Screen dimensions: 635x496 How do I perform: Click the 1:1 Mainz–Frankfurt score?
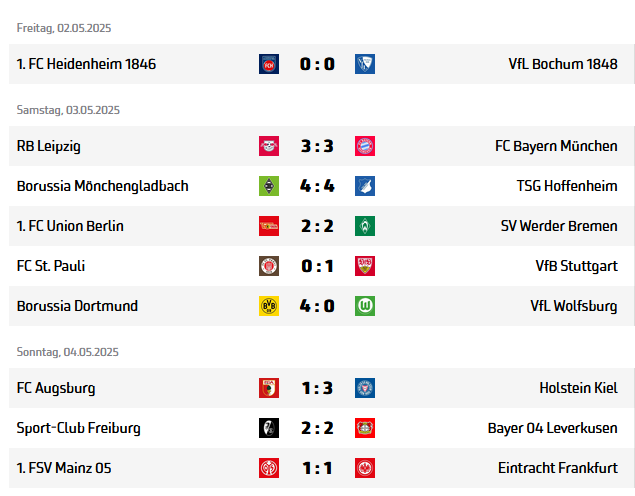point(317,468)
